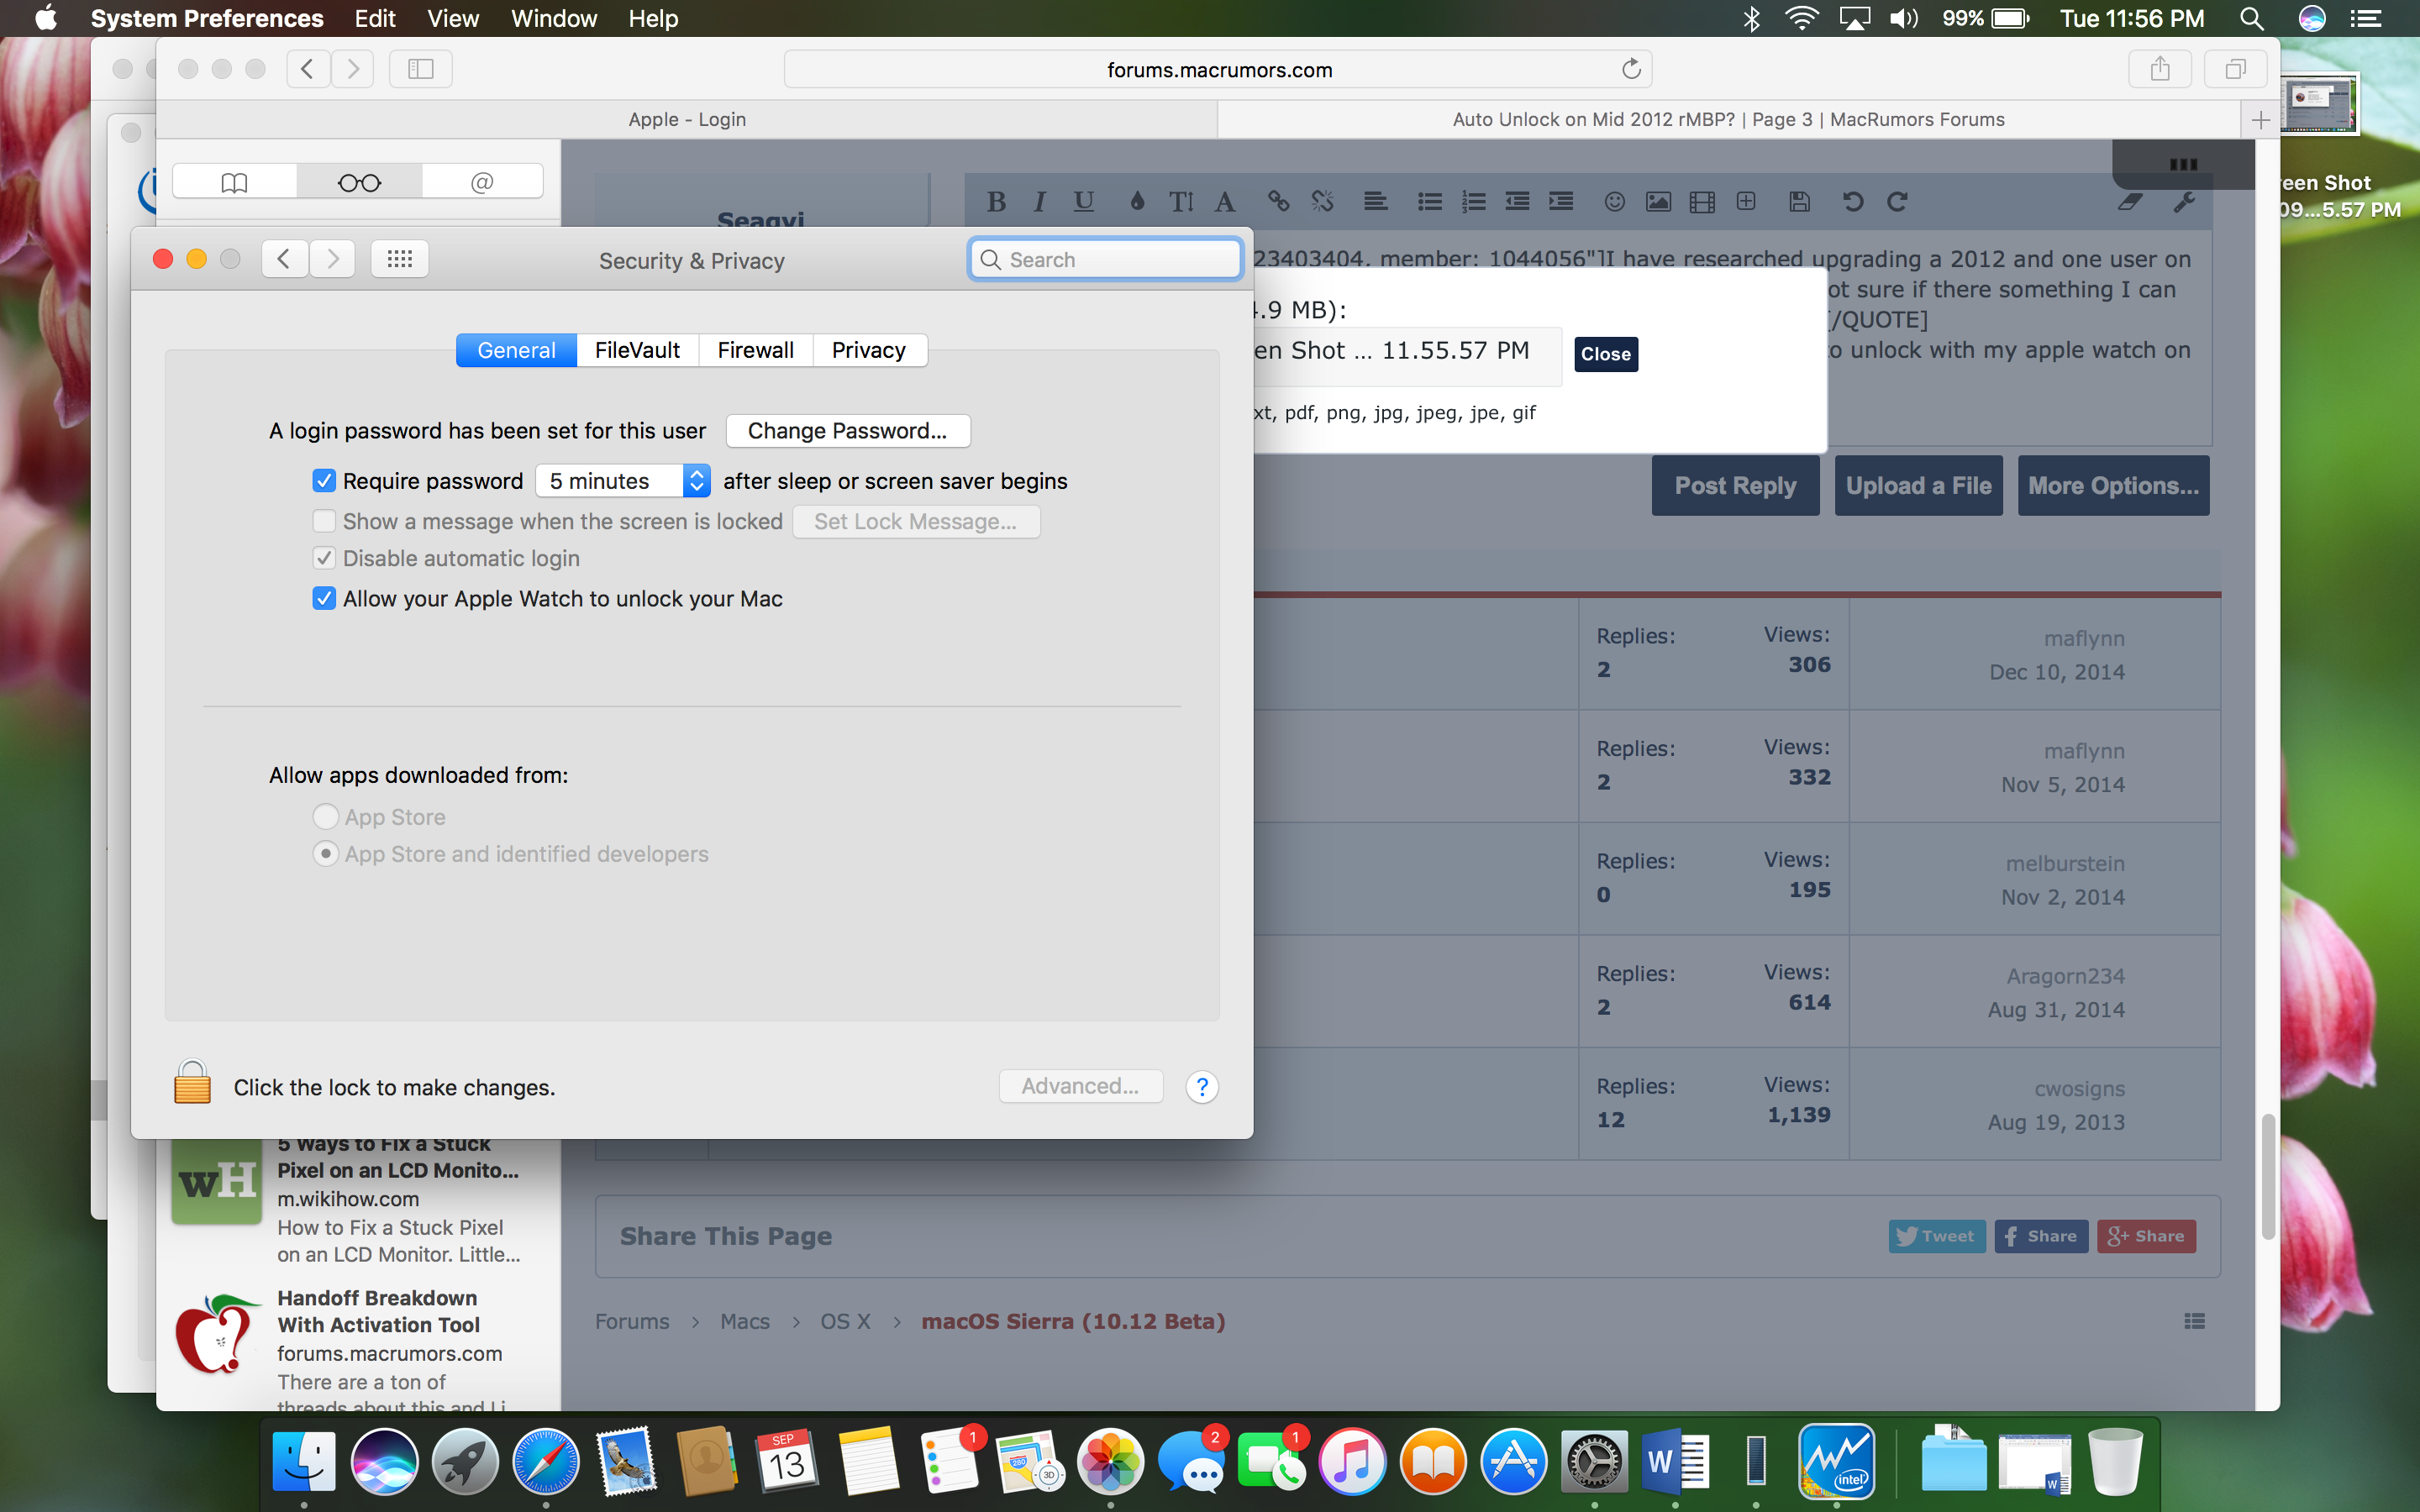Click the lock icon to make changes
2420x1512 pixels.
tap(192, 1084)
